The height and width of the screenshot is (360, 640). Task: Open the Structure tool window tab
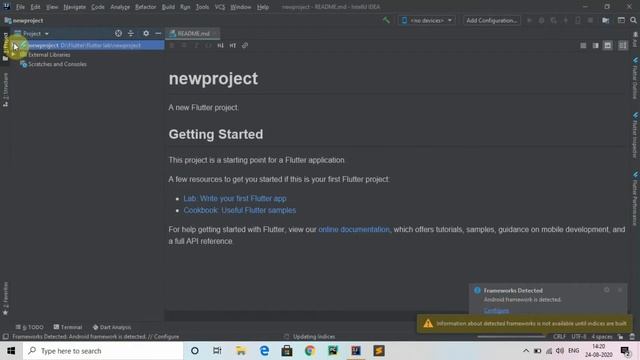point(5,90)
